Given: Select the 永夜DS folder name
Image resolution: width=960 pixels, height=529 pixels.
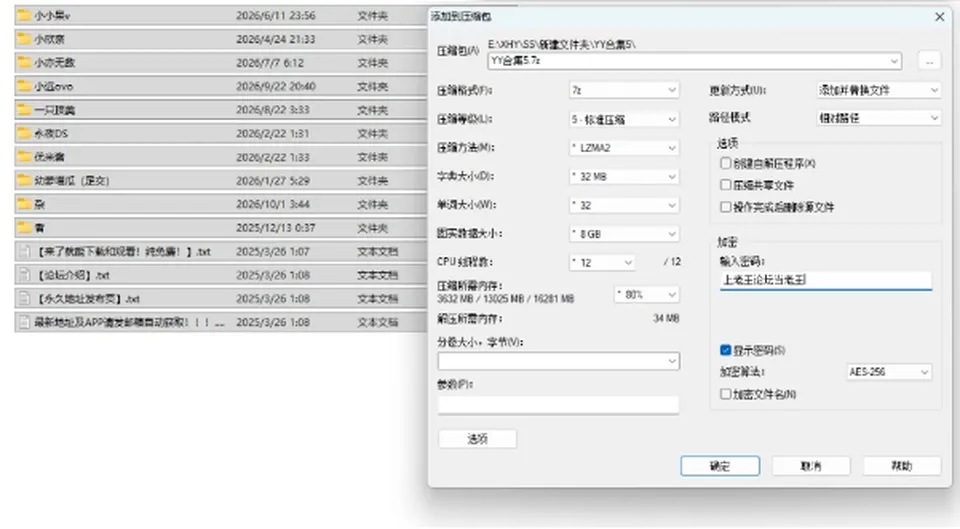Looking at the screenshot, I should (x=51, y=133).
